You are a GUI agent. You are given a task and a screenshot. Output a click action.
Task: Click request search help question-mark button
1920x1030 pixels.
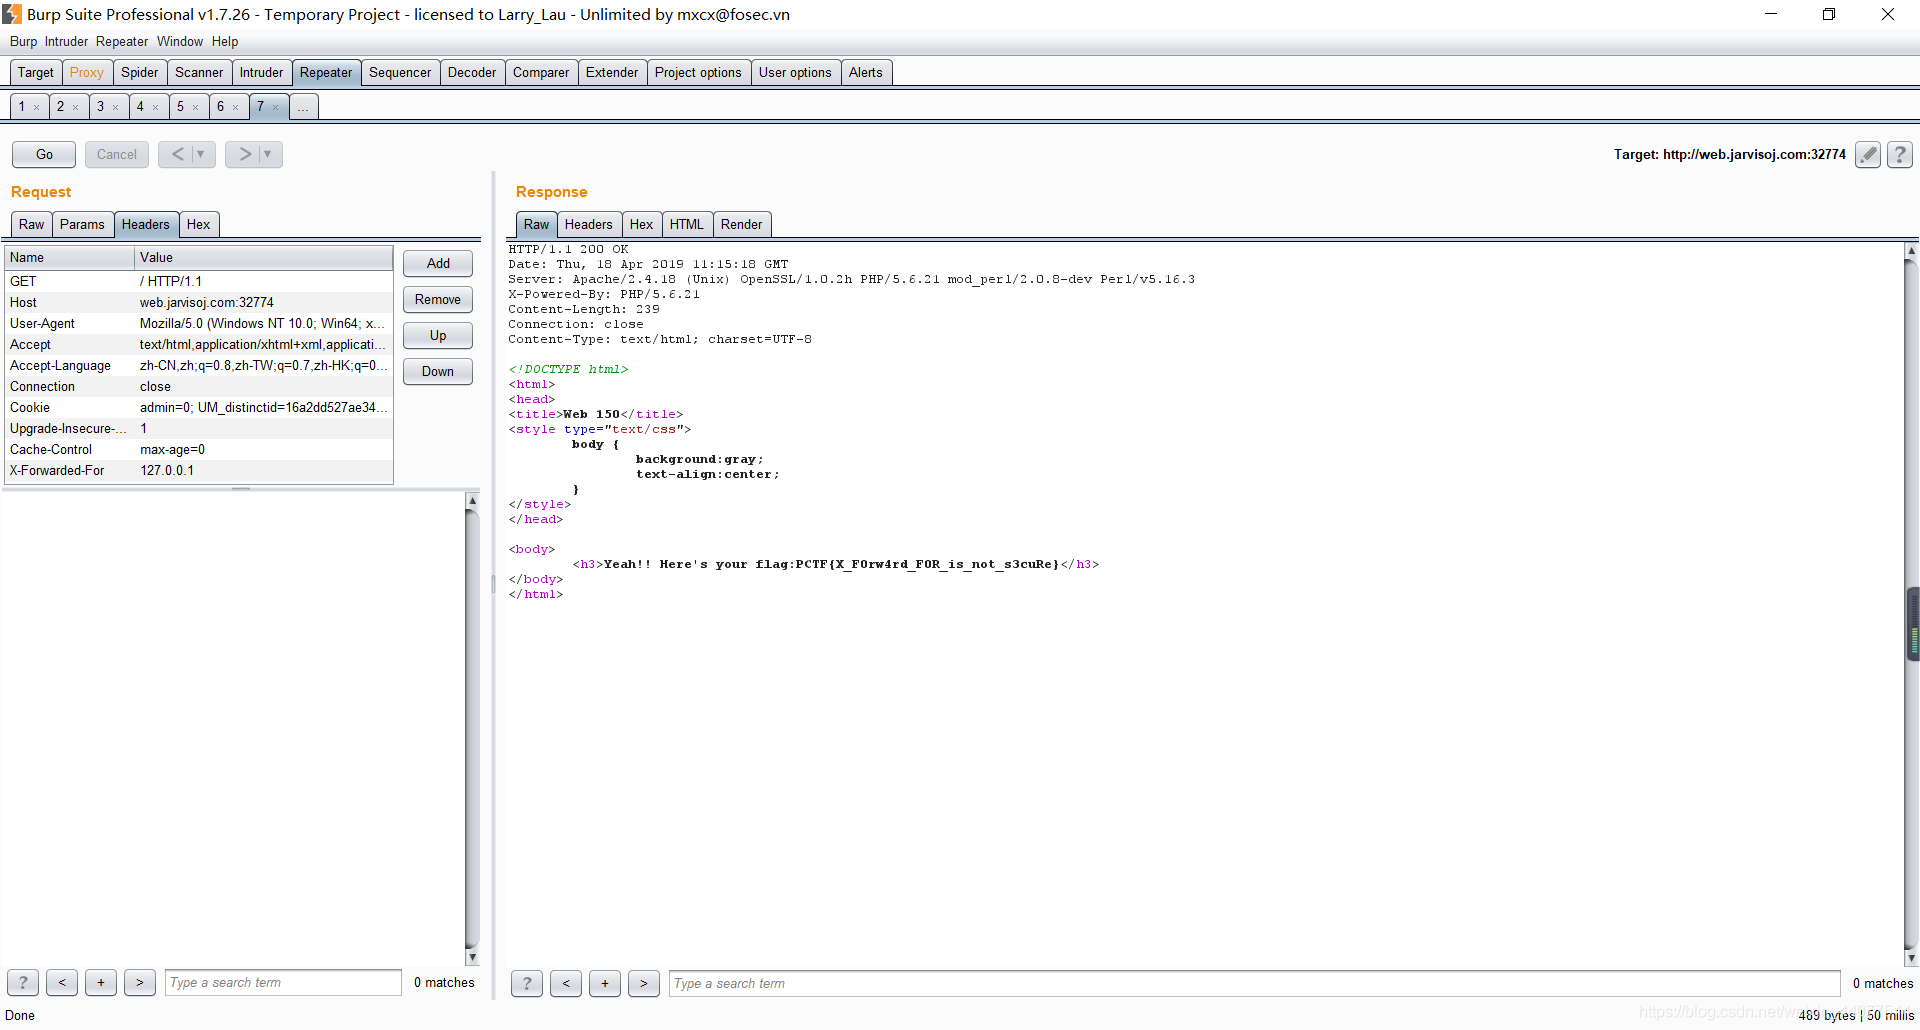pos(23,983)
